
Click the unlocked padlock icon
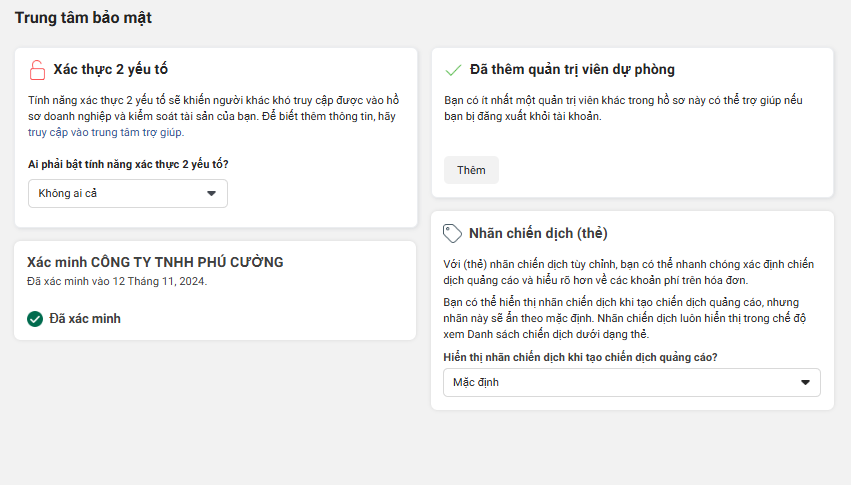[x=37, y=70]
